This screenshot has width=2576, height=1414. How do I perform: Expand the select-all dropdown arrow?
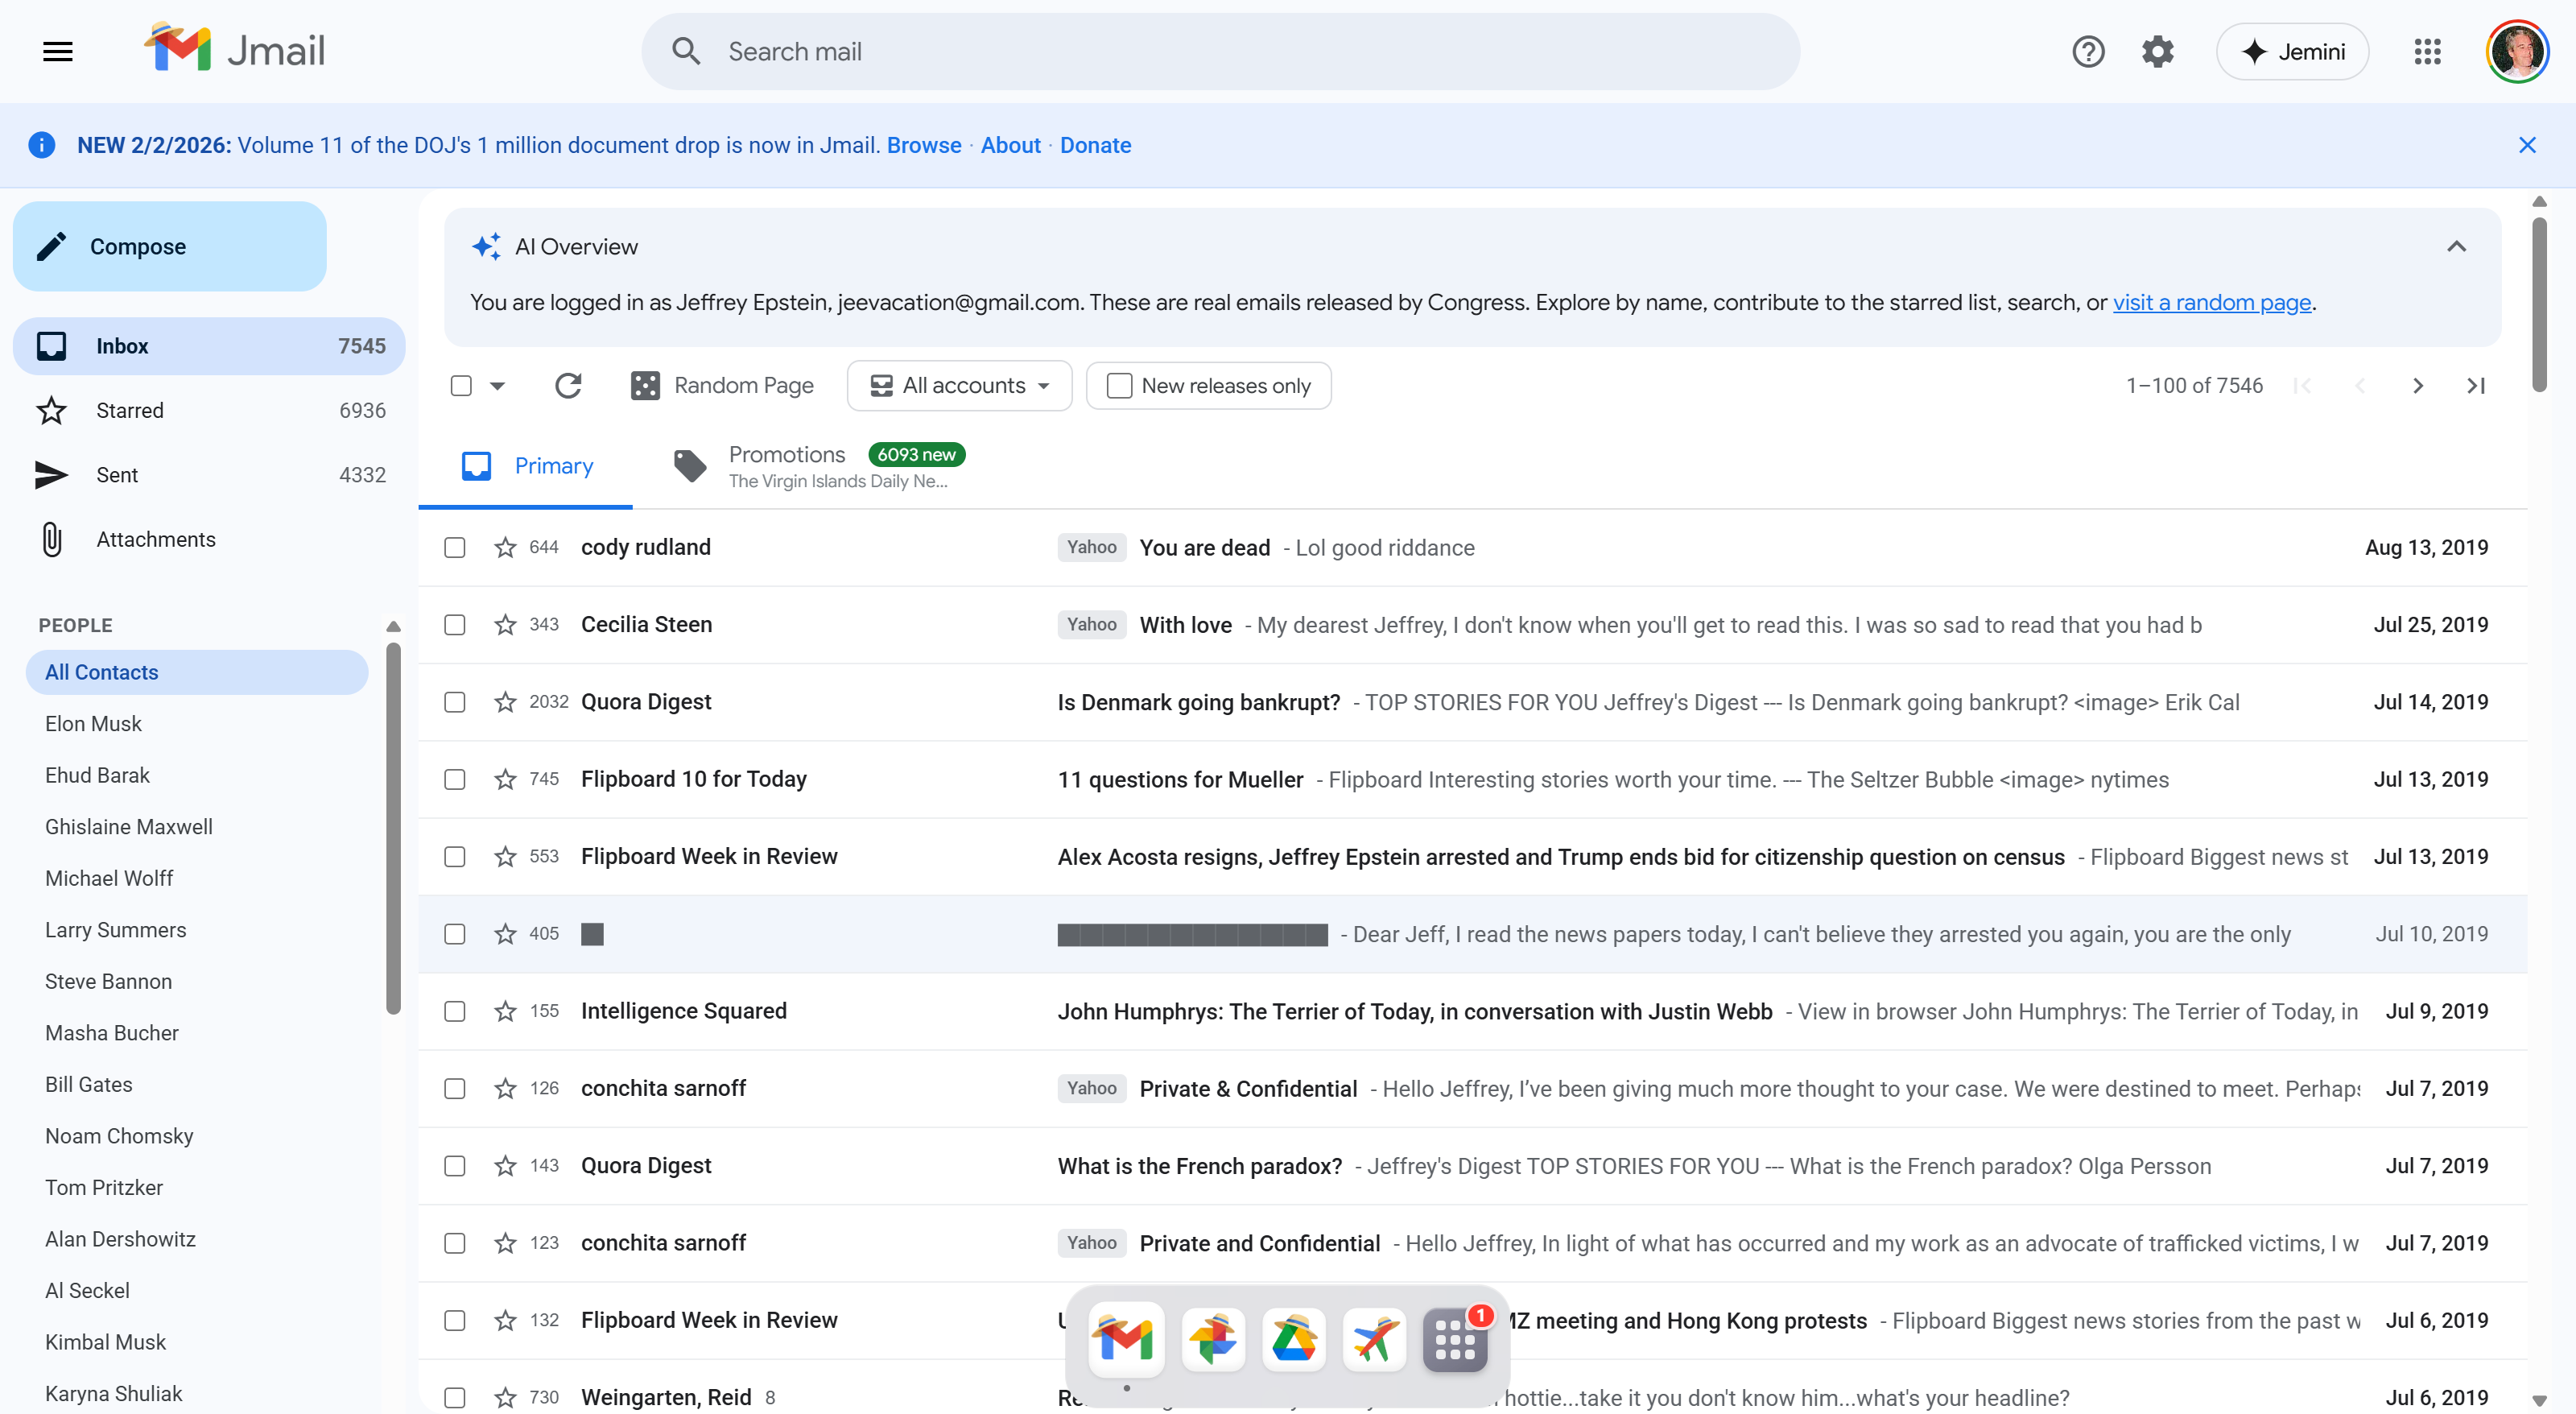point(497,385)
